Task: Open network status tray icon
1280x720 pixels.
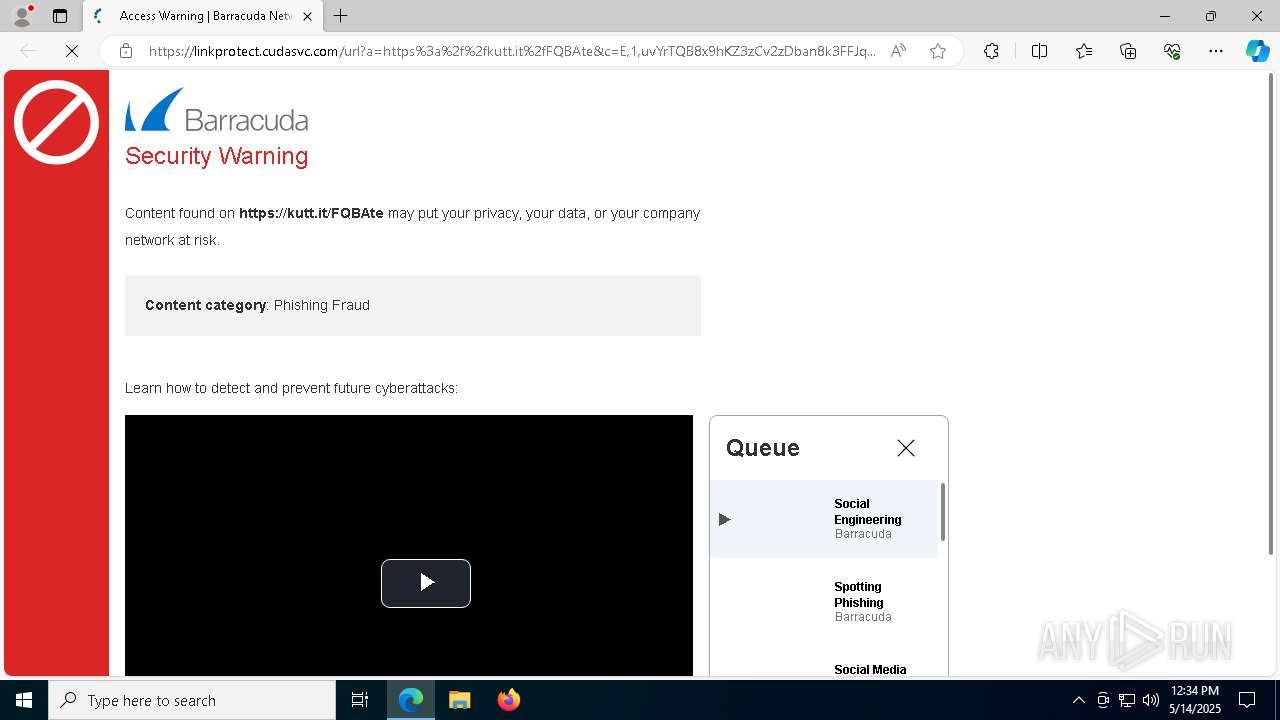Action: [1127, 700]
